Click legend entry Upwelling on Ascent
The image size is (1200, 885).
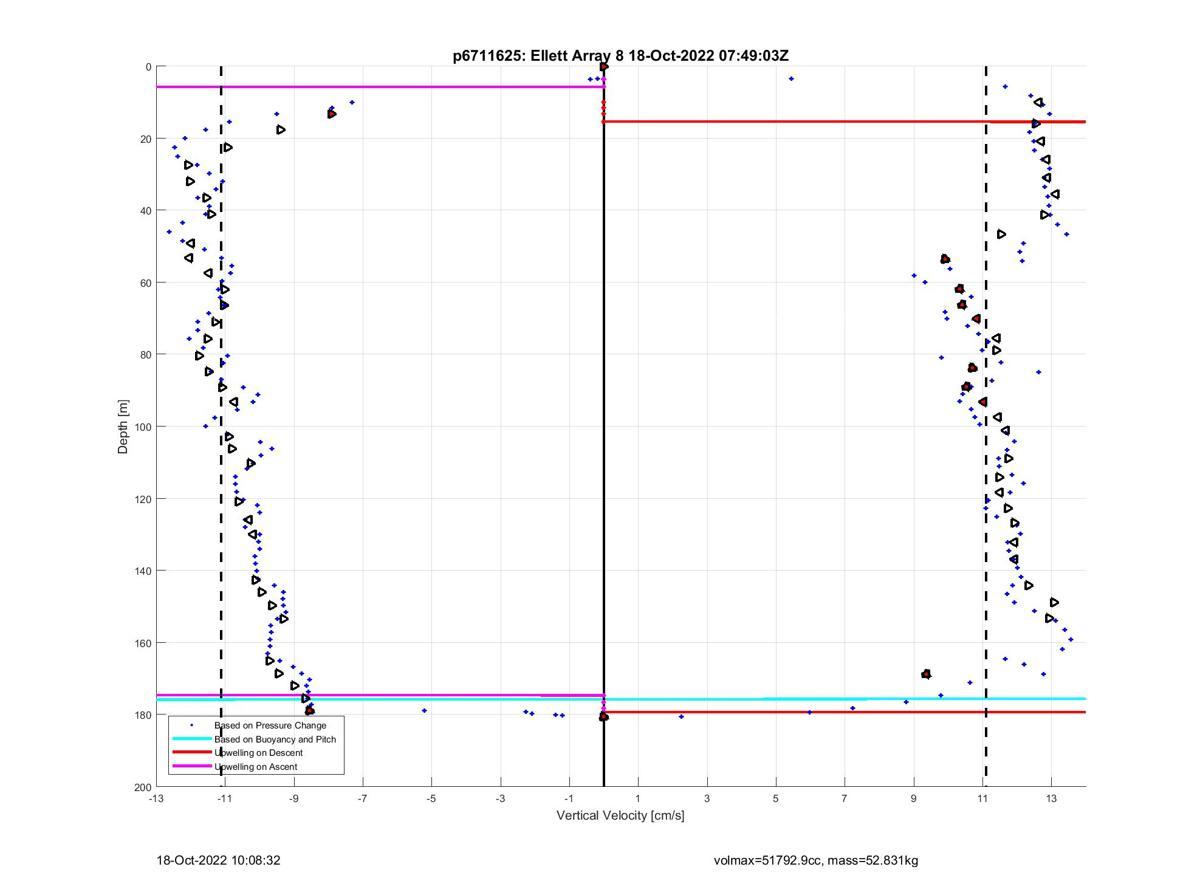[x=255, y=767]
